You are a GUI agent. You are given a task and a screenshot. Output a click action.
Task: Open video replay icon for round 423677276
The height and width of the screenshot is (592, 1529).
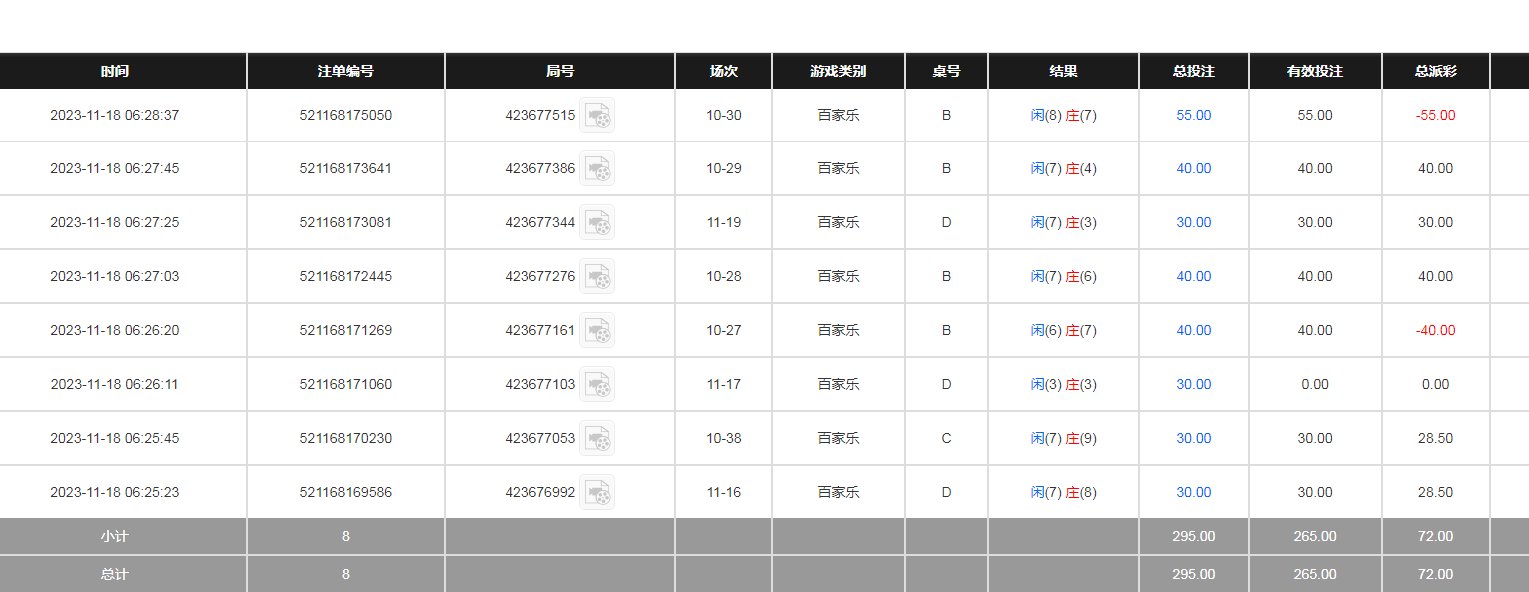(597, 277)
